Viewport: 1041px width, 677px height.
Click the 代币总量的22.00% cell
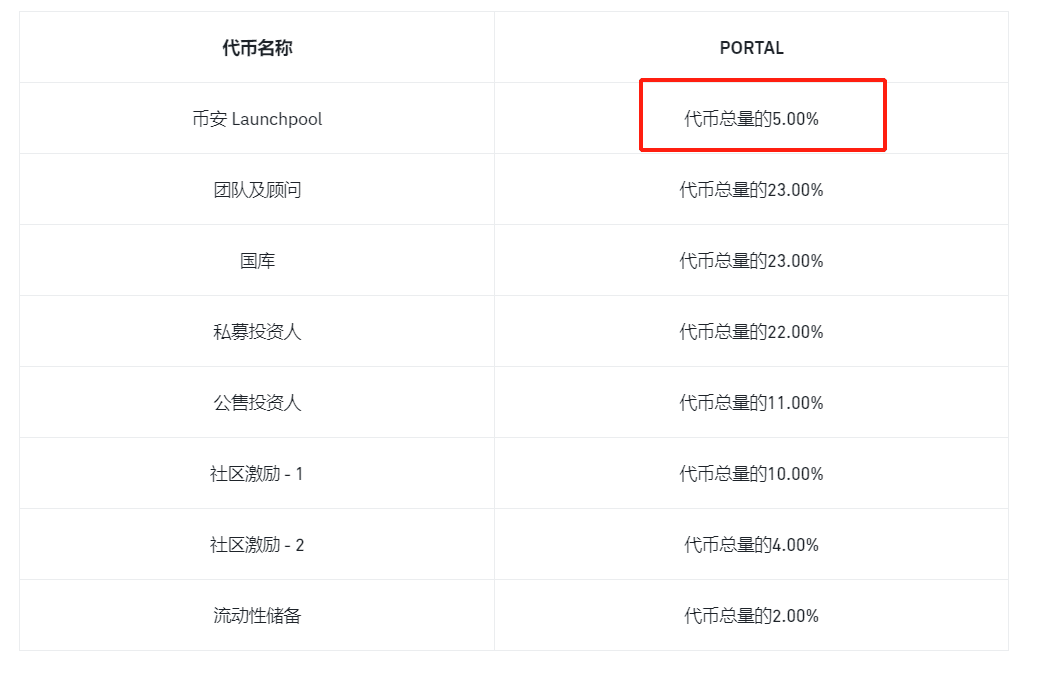pyautogui.click(x=751, y=332)
